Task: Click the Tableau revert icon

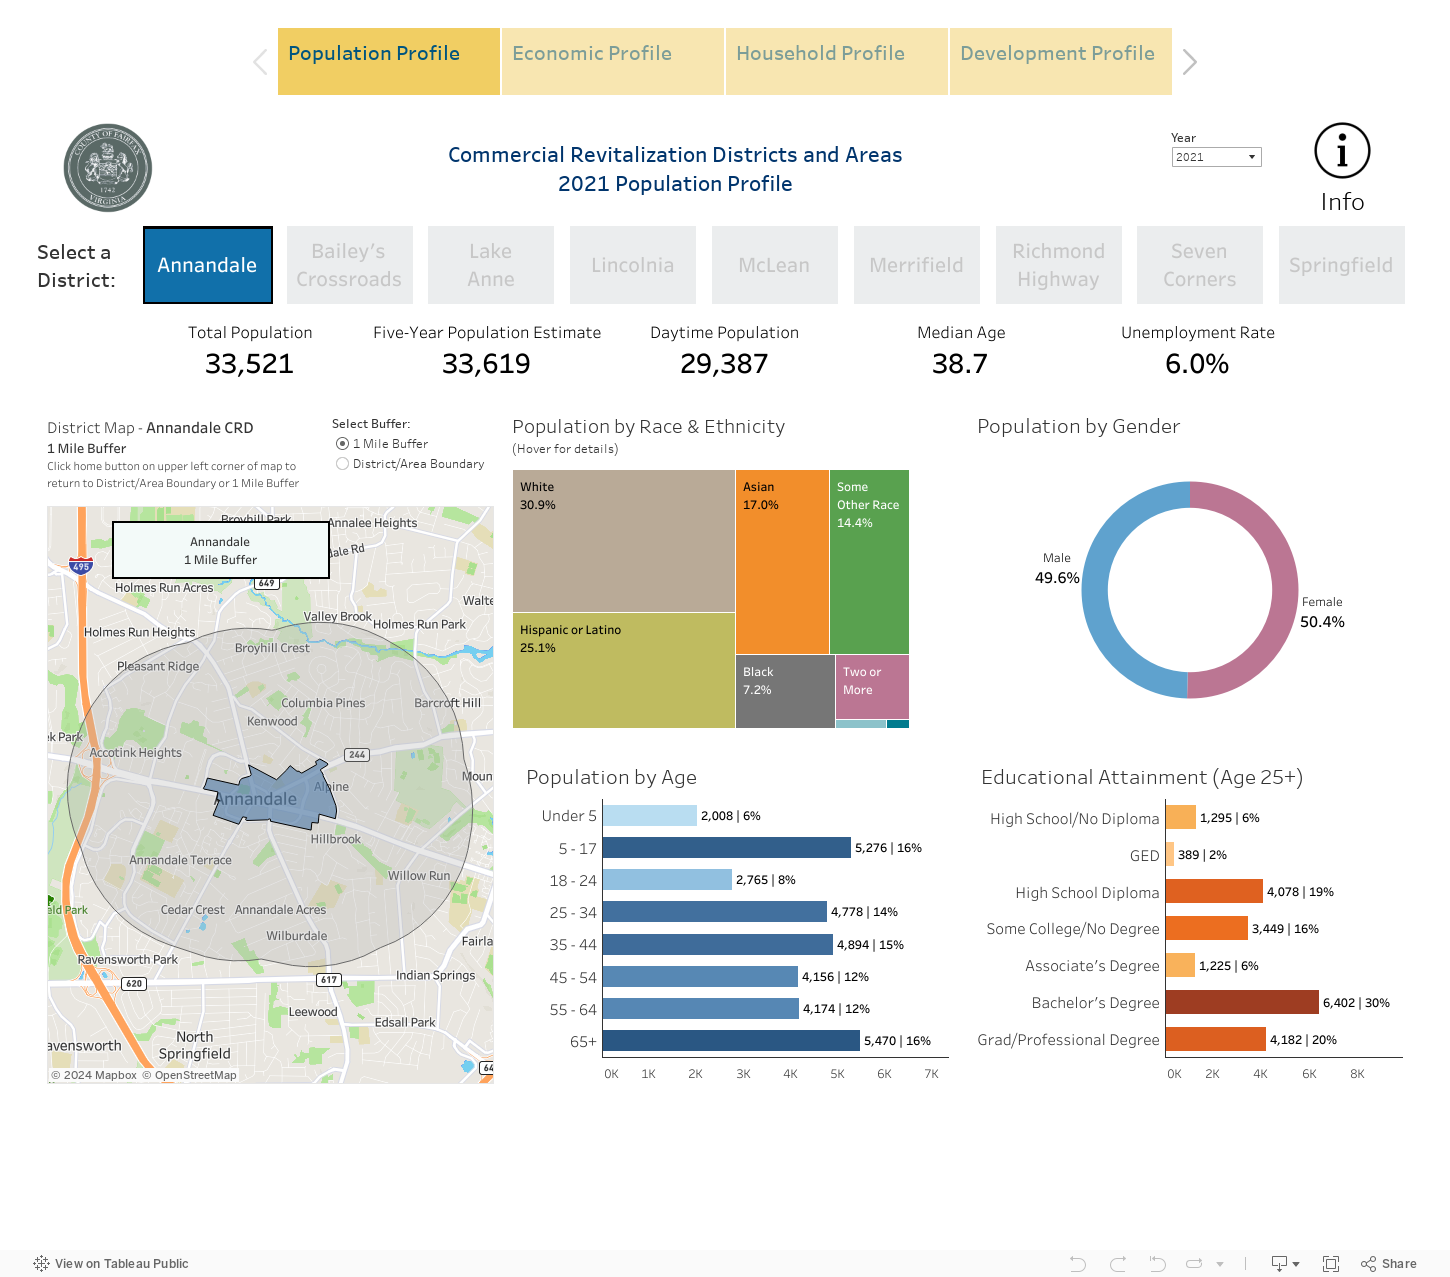Action: 1157,1263
